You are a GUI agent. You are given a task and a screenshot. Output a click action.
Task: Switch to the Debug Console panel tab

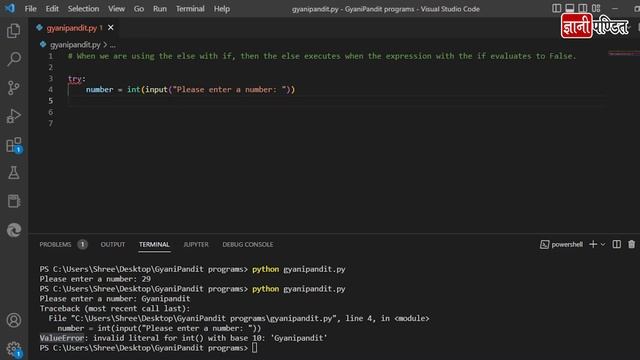coord(248,244)
